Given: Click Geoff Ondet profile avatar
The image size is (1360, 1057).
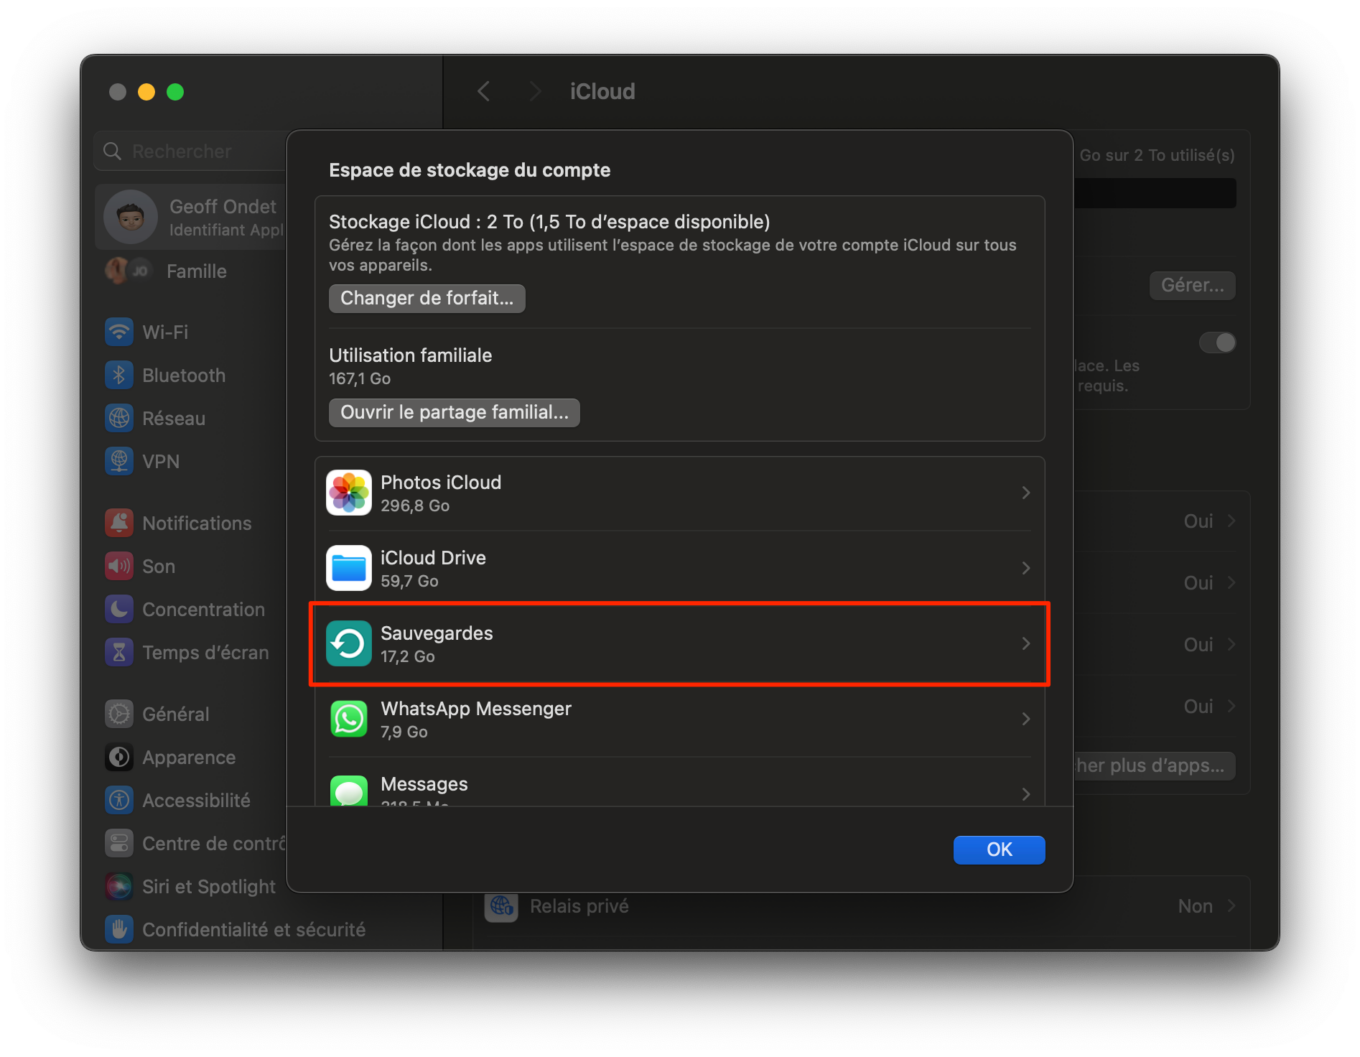Looking at the screenshot, I should (131, 216).
